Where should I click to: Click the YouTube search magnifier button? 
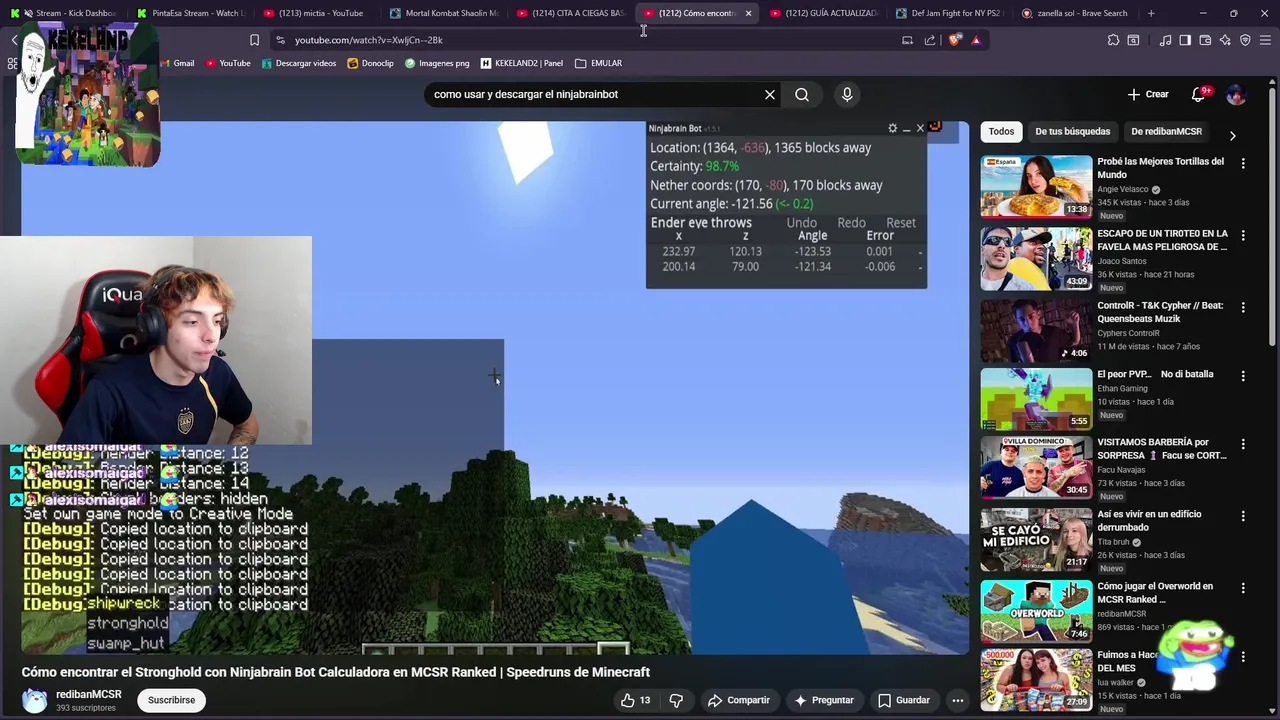802,94
